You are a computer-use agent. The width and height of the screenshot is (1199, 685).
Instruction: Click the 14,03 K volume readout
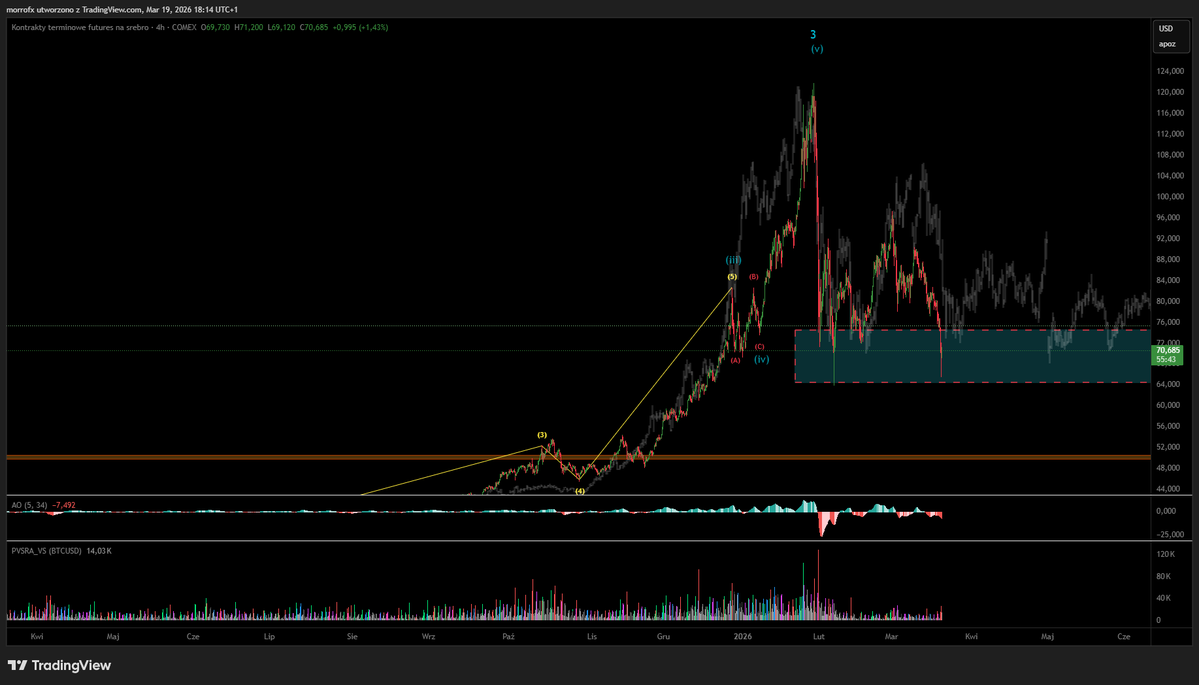pyautogui.click(x=97, y=550)
